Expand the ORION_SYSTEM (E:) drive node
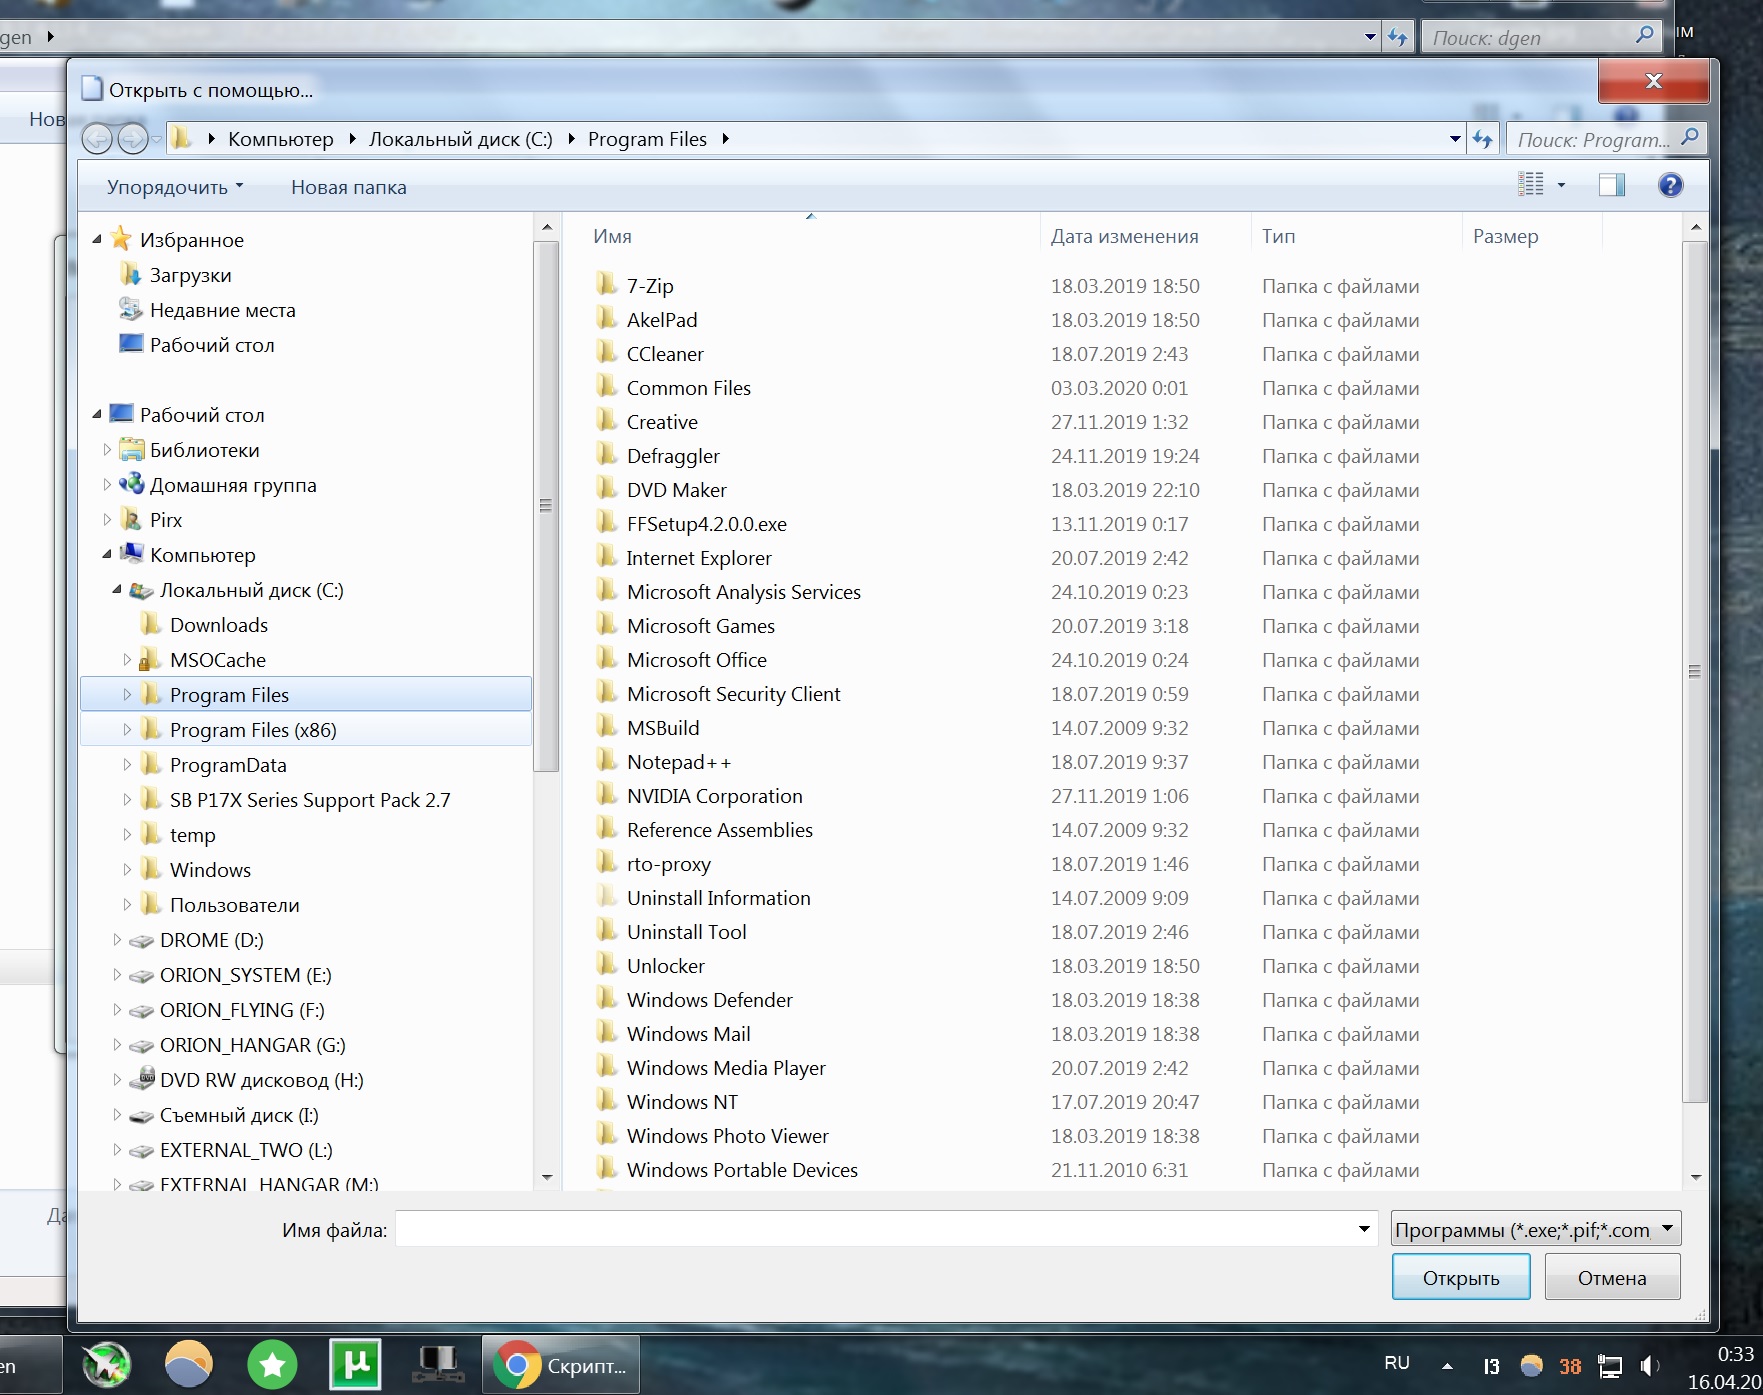The image size is (1763, 1395). tap(117, 974)
